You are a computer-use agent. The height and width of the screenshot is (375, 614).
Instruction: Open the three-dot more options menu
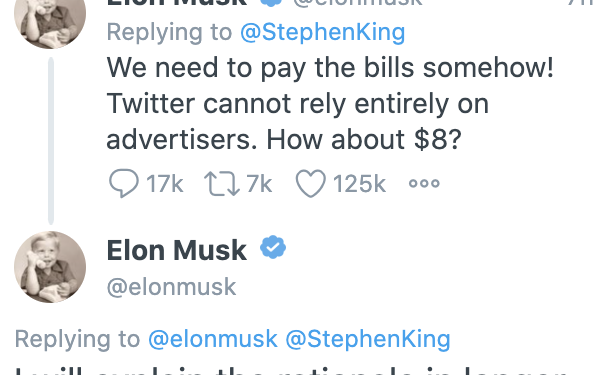424,183
